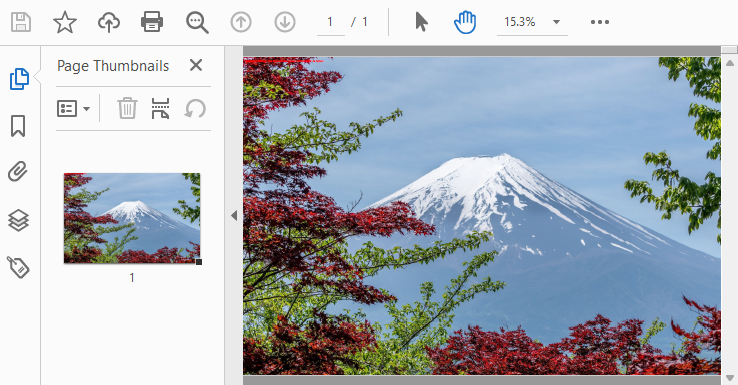The width and height of the screenshot is (738, 385).
Task: Open thumbnail options list menu
Action: [x=73, y=109]
